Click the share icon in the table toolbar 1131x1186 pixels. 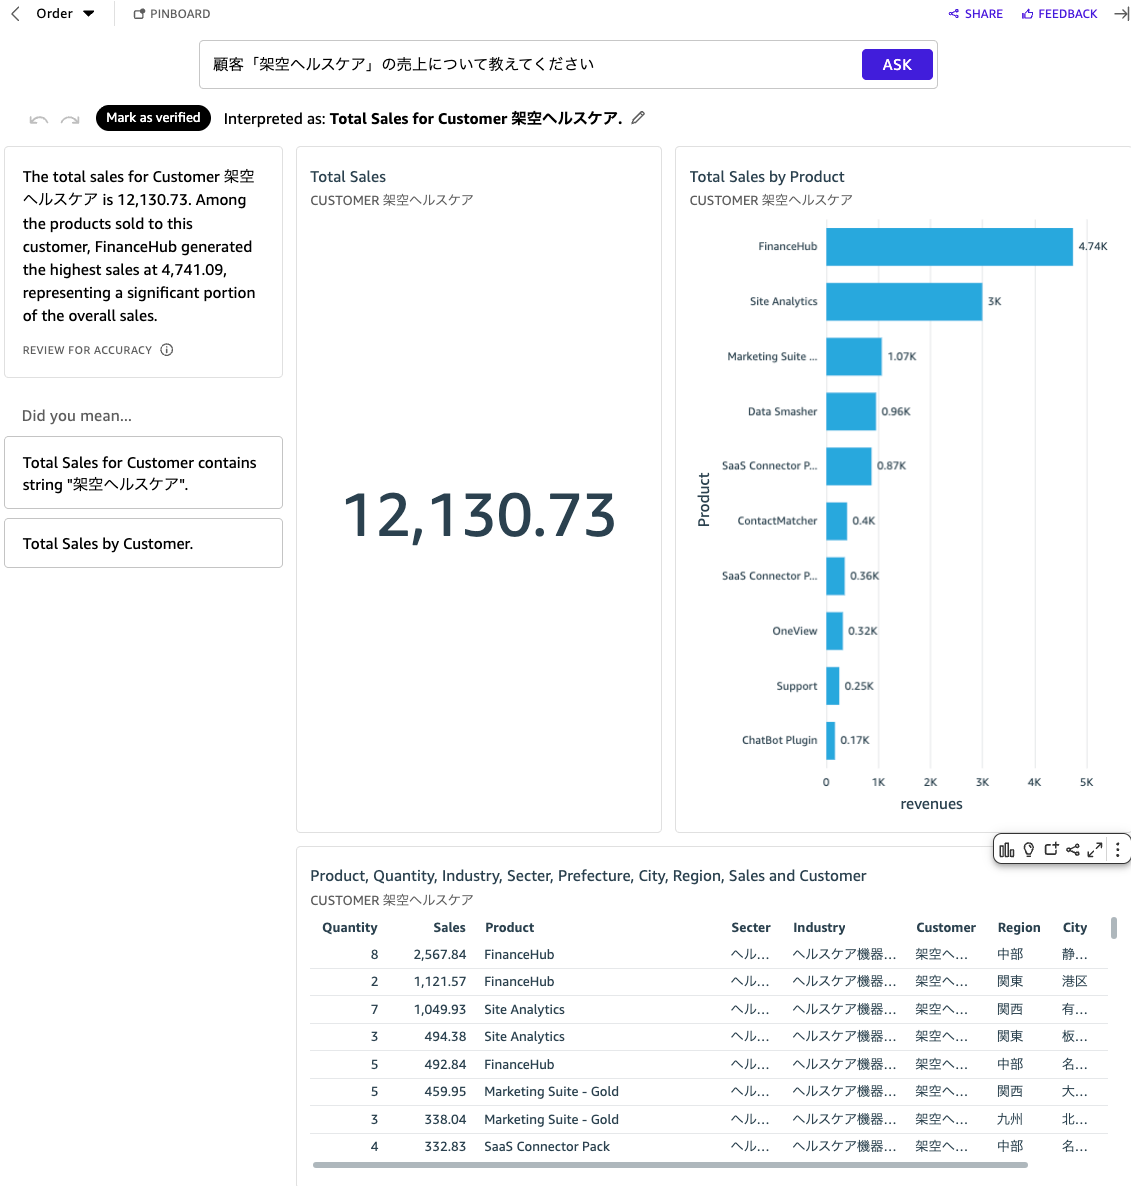(x=1073, y=849)
